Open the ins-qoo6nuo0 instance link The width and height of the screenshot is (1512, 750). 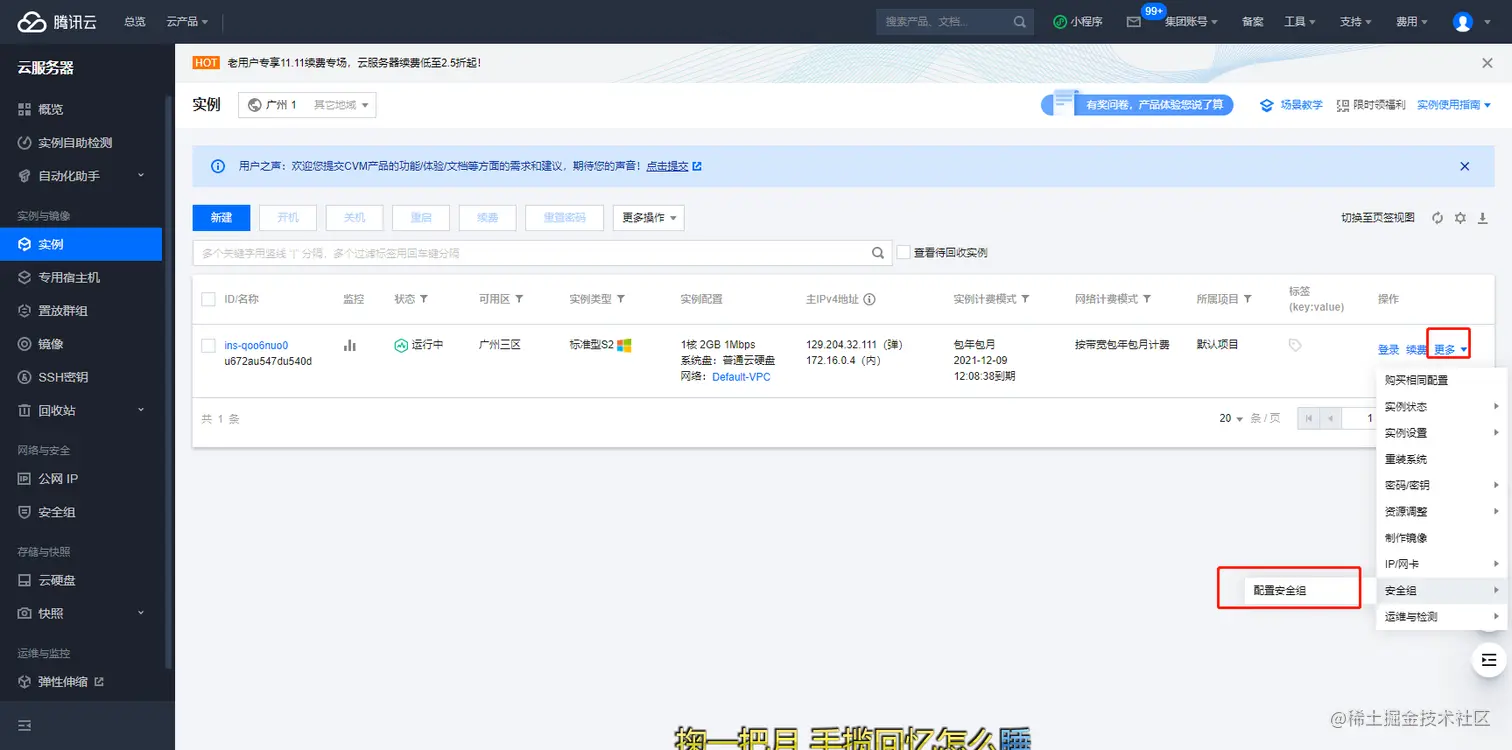click(256, 346)
